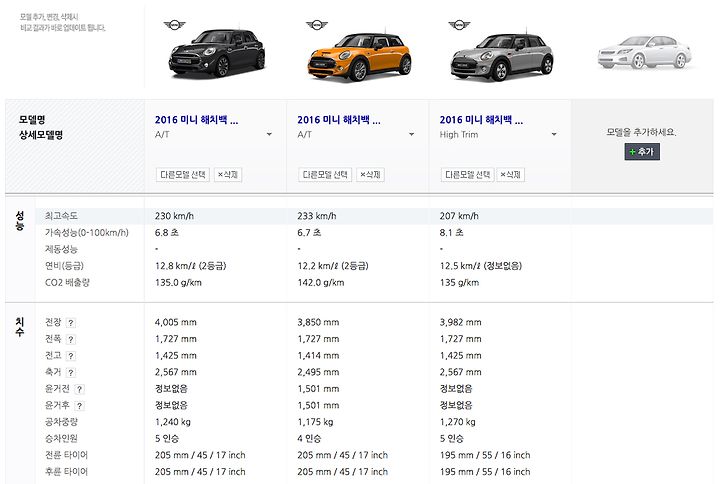Click the 성능 section heading

click(x=20, y=220)
